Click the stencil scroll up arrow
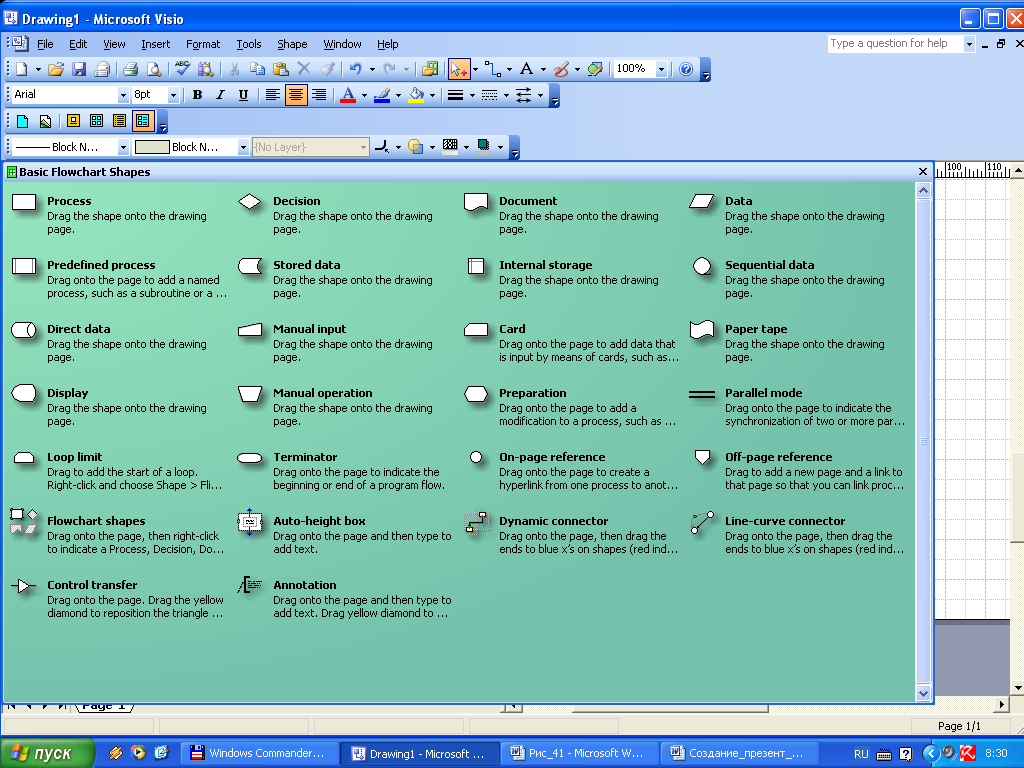The height and width of the screenshot is (768, 1024). 923,191
